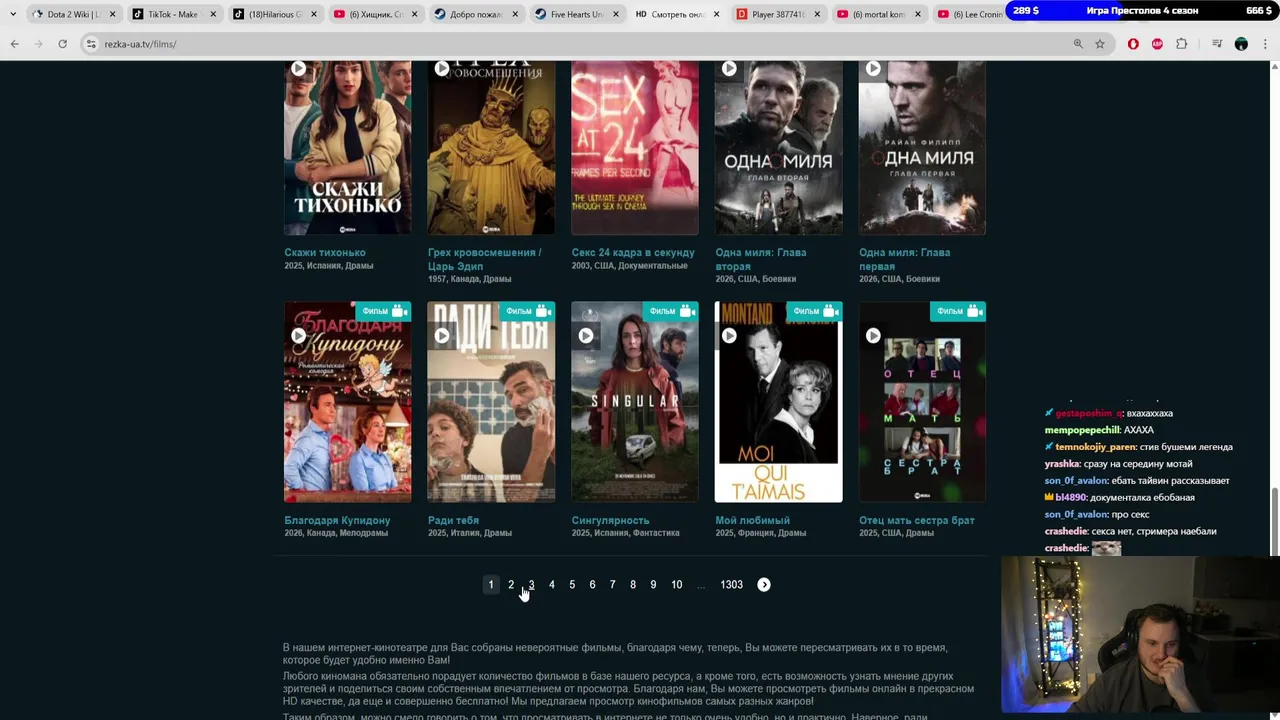
Task: Go to page 10 in pagination
Action: coord(677,585)
